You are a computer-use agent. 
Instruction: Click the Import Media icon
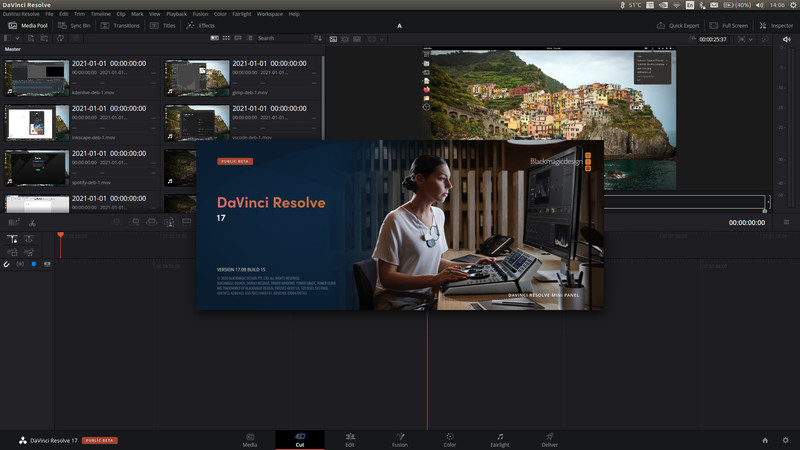pos(31,38)
